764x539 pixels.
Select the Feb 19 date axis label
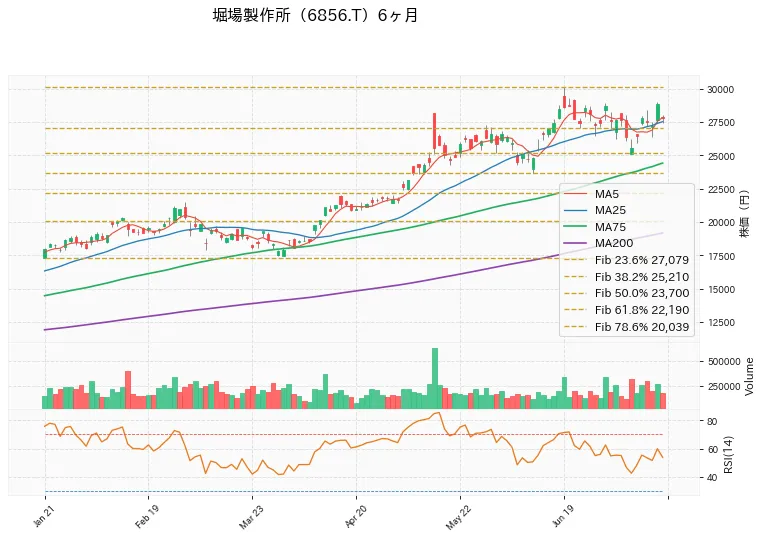pyautogui.click(x=146, y=517)
